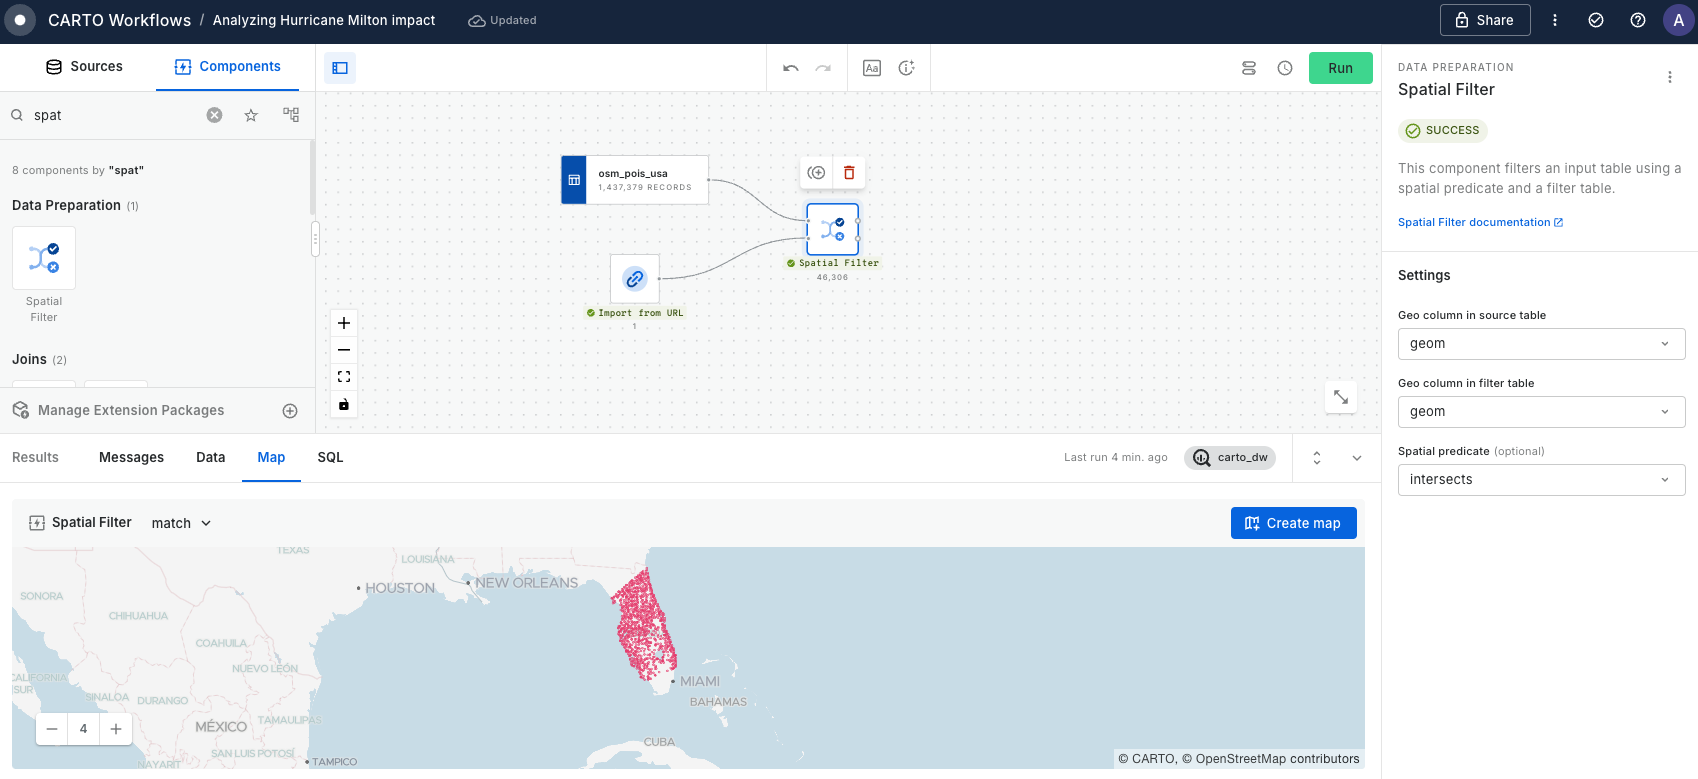
Task: Open the top bar more options menu
Action: tap(1555, 20)
